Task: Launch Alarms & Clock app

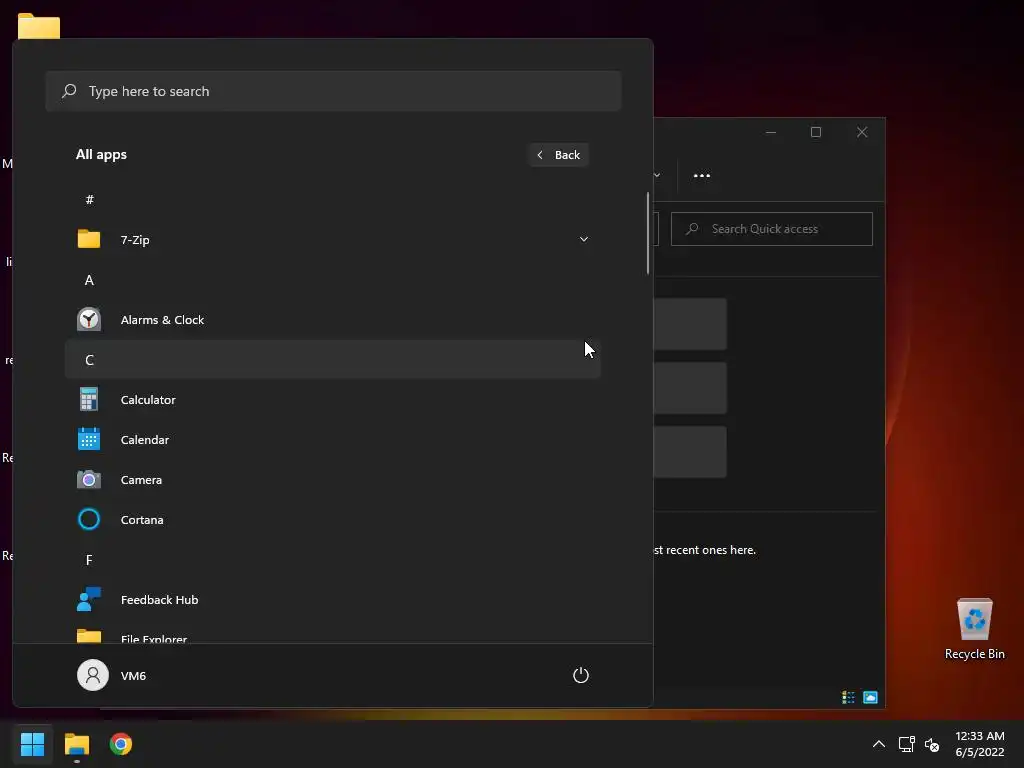Action: (x=332, y=319)
